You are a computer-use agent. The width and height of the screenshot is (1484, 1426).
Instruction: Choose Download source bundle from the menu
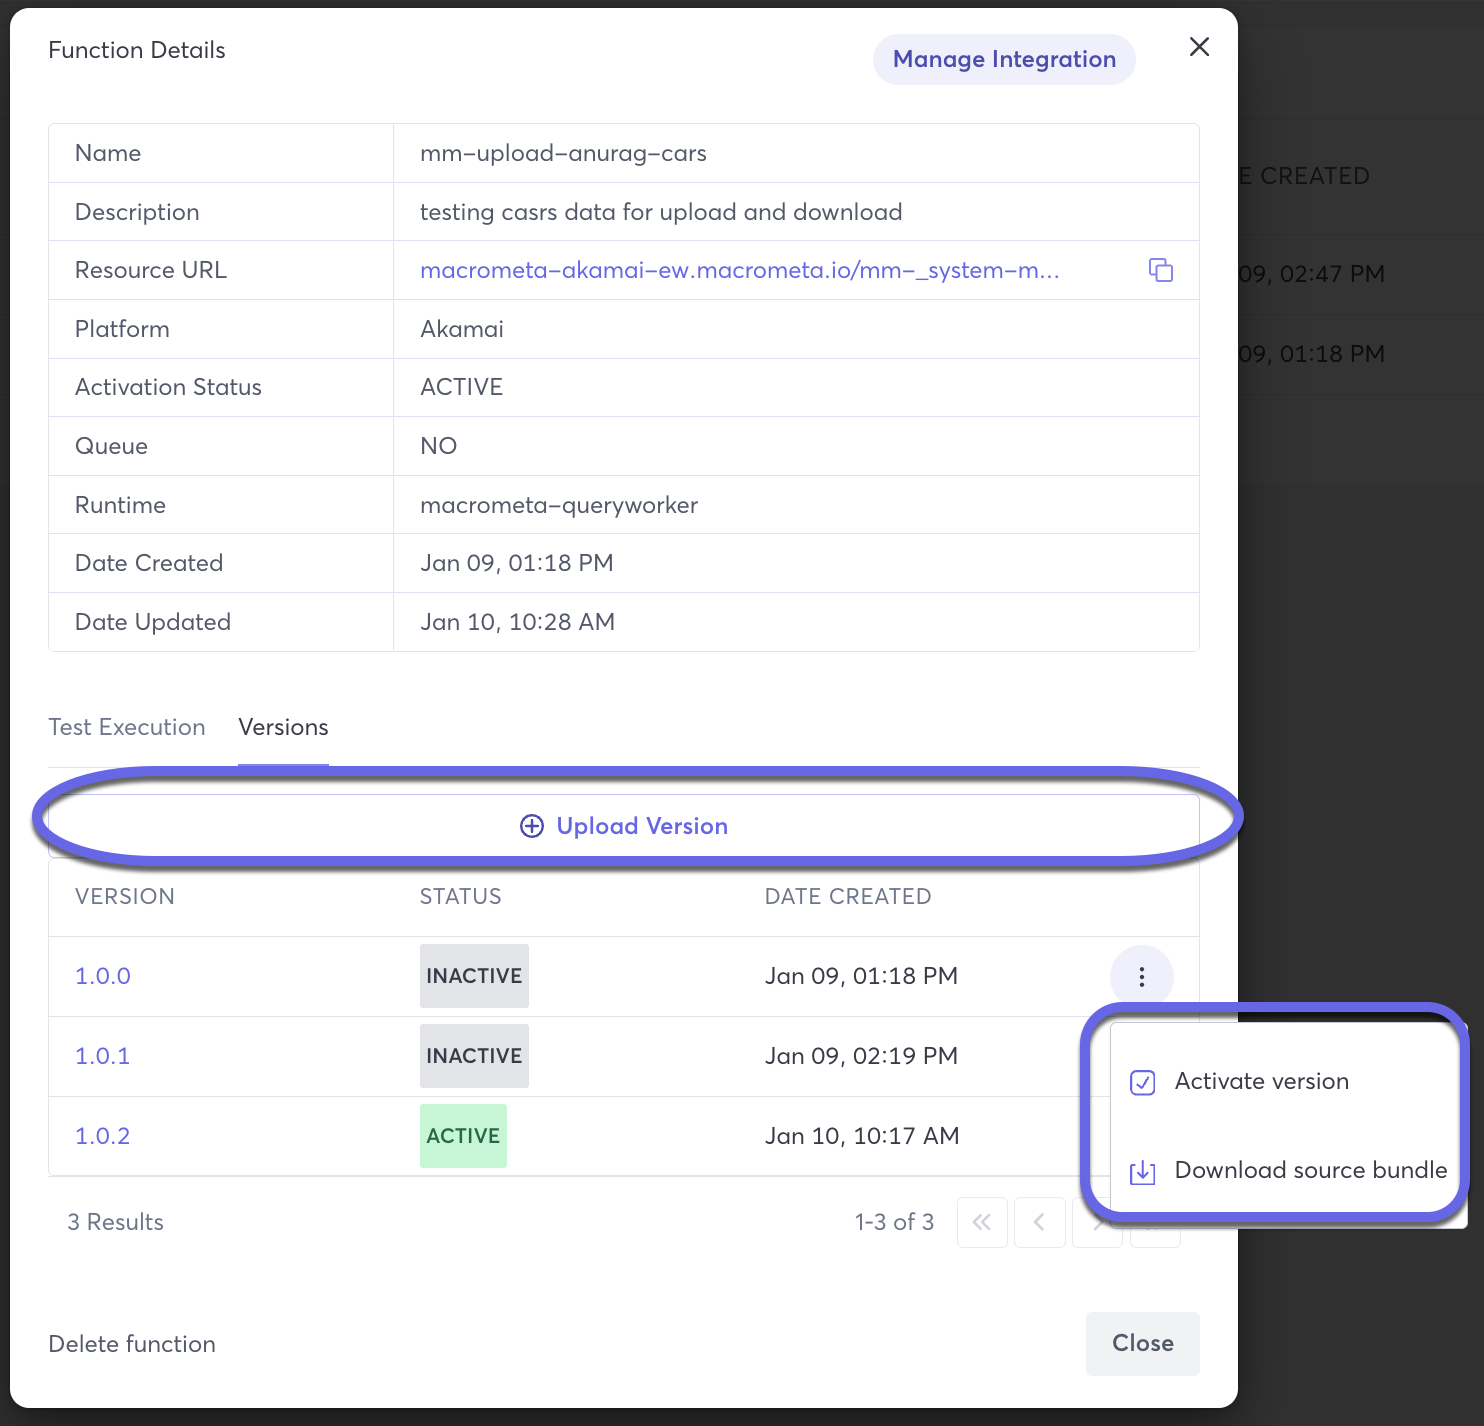click(x=1310, y=1171)
